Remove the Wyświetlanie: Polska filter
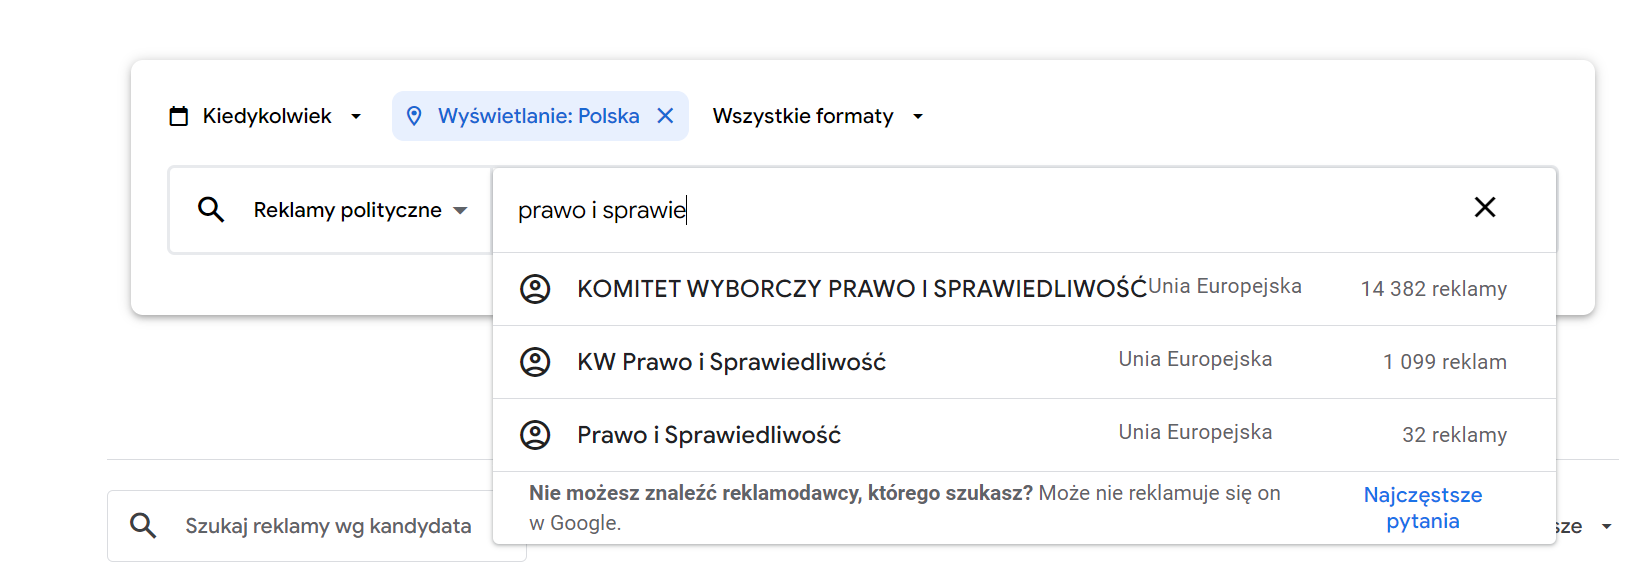Screen dimensions: 1631x576 665,116
